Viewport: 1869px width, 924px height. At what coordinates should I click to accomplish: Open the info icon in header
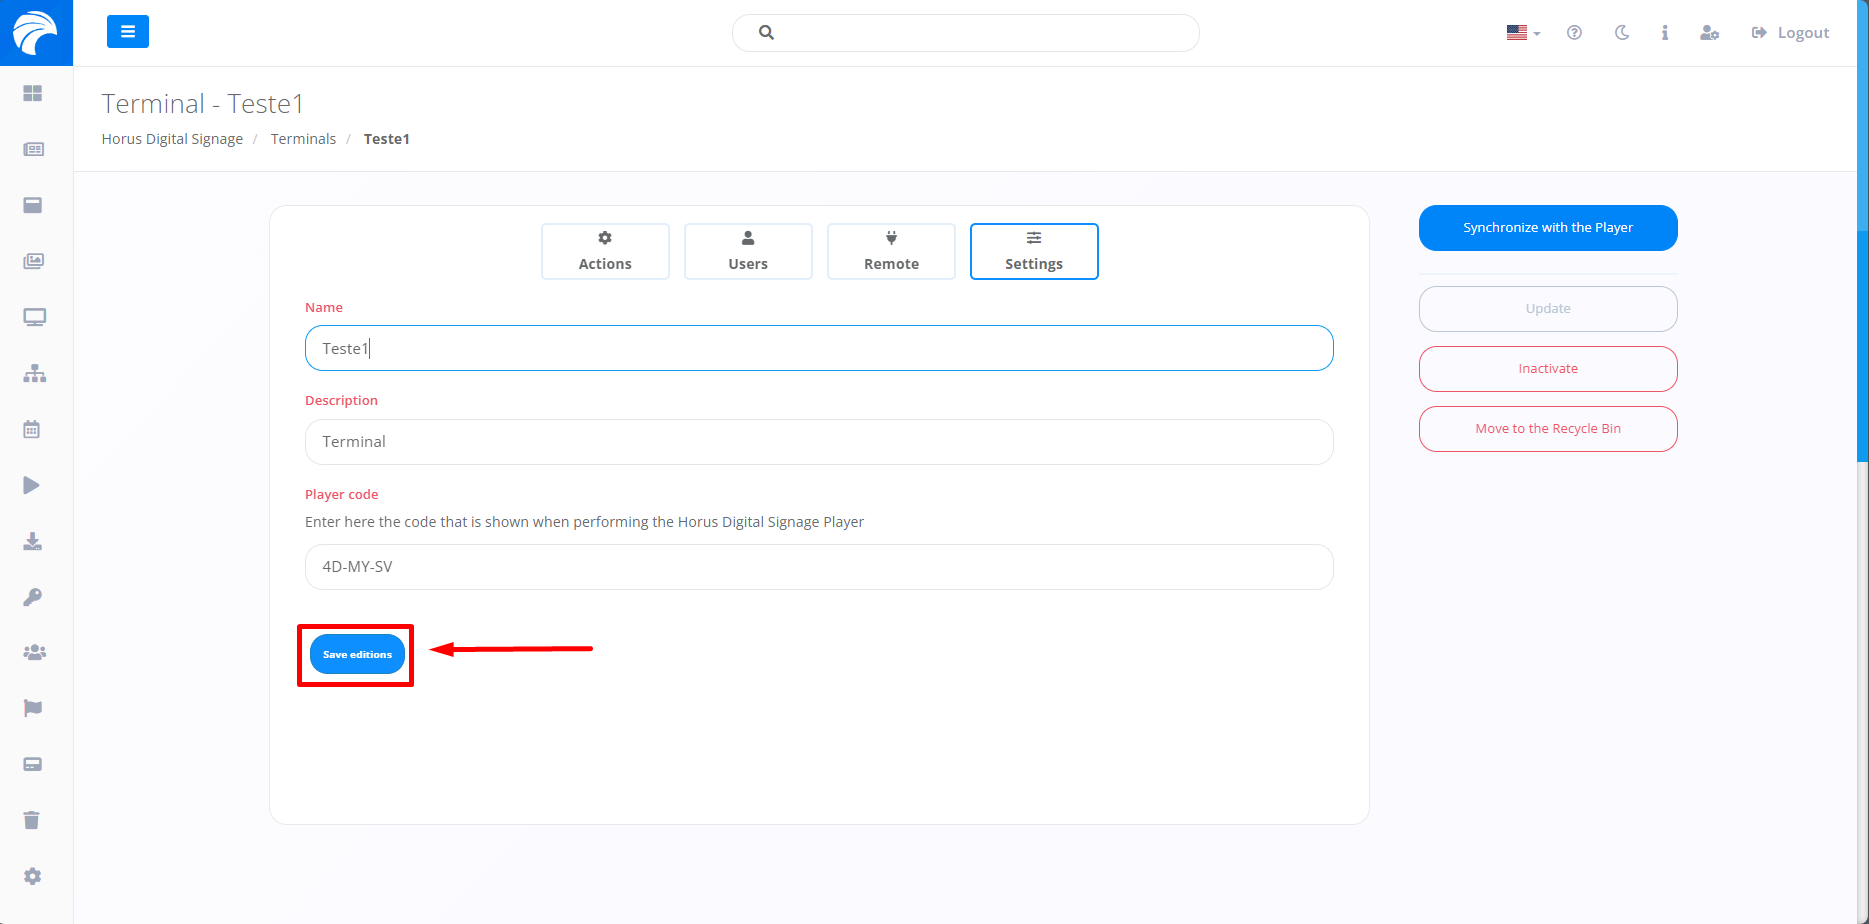pyautogui.click(x=1664, y=33)
